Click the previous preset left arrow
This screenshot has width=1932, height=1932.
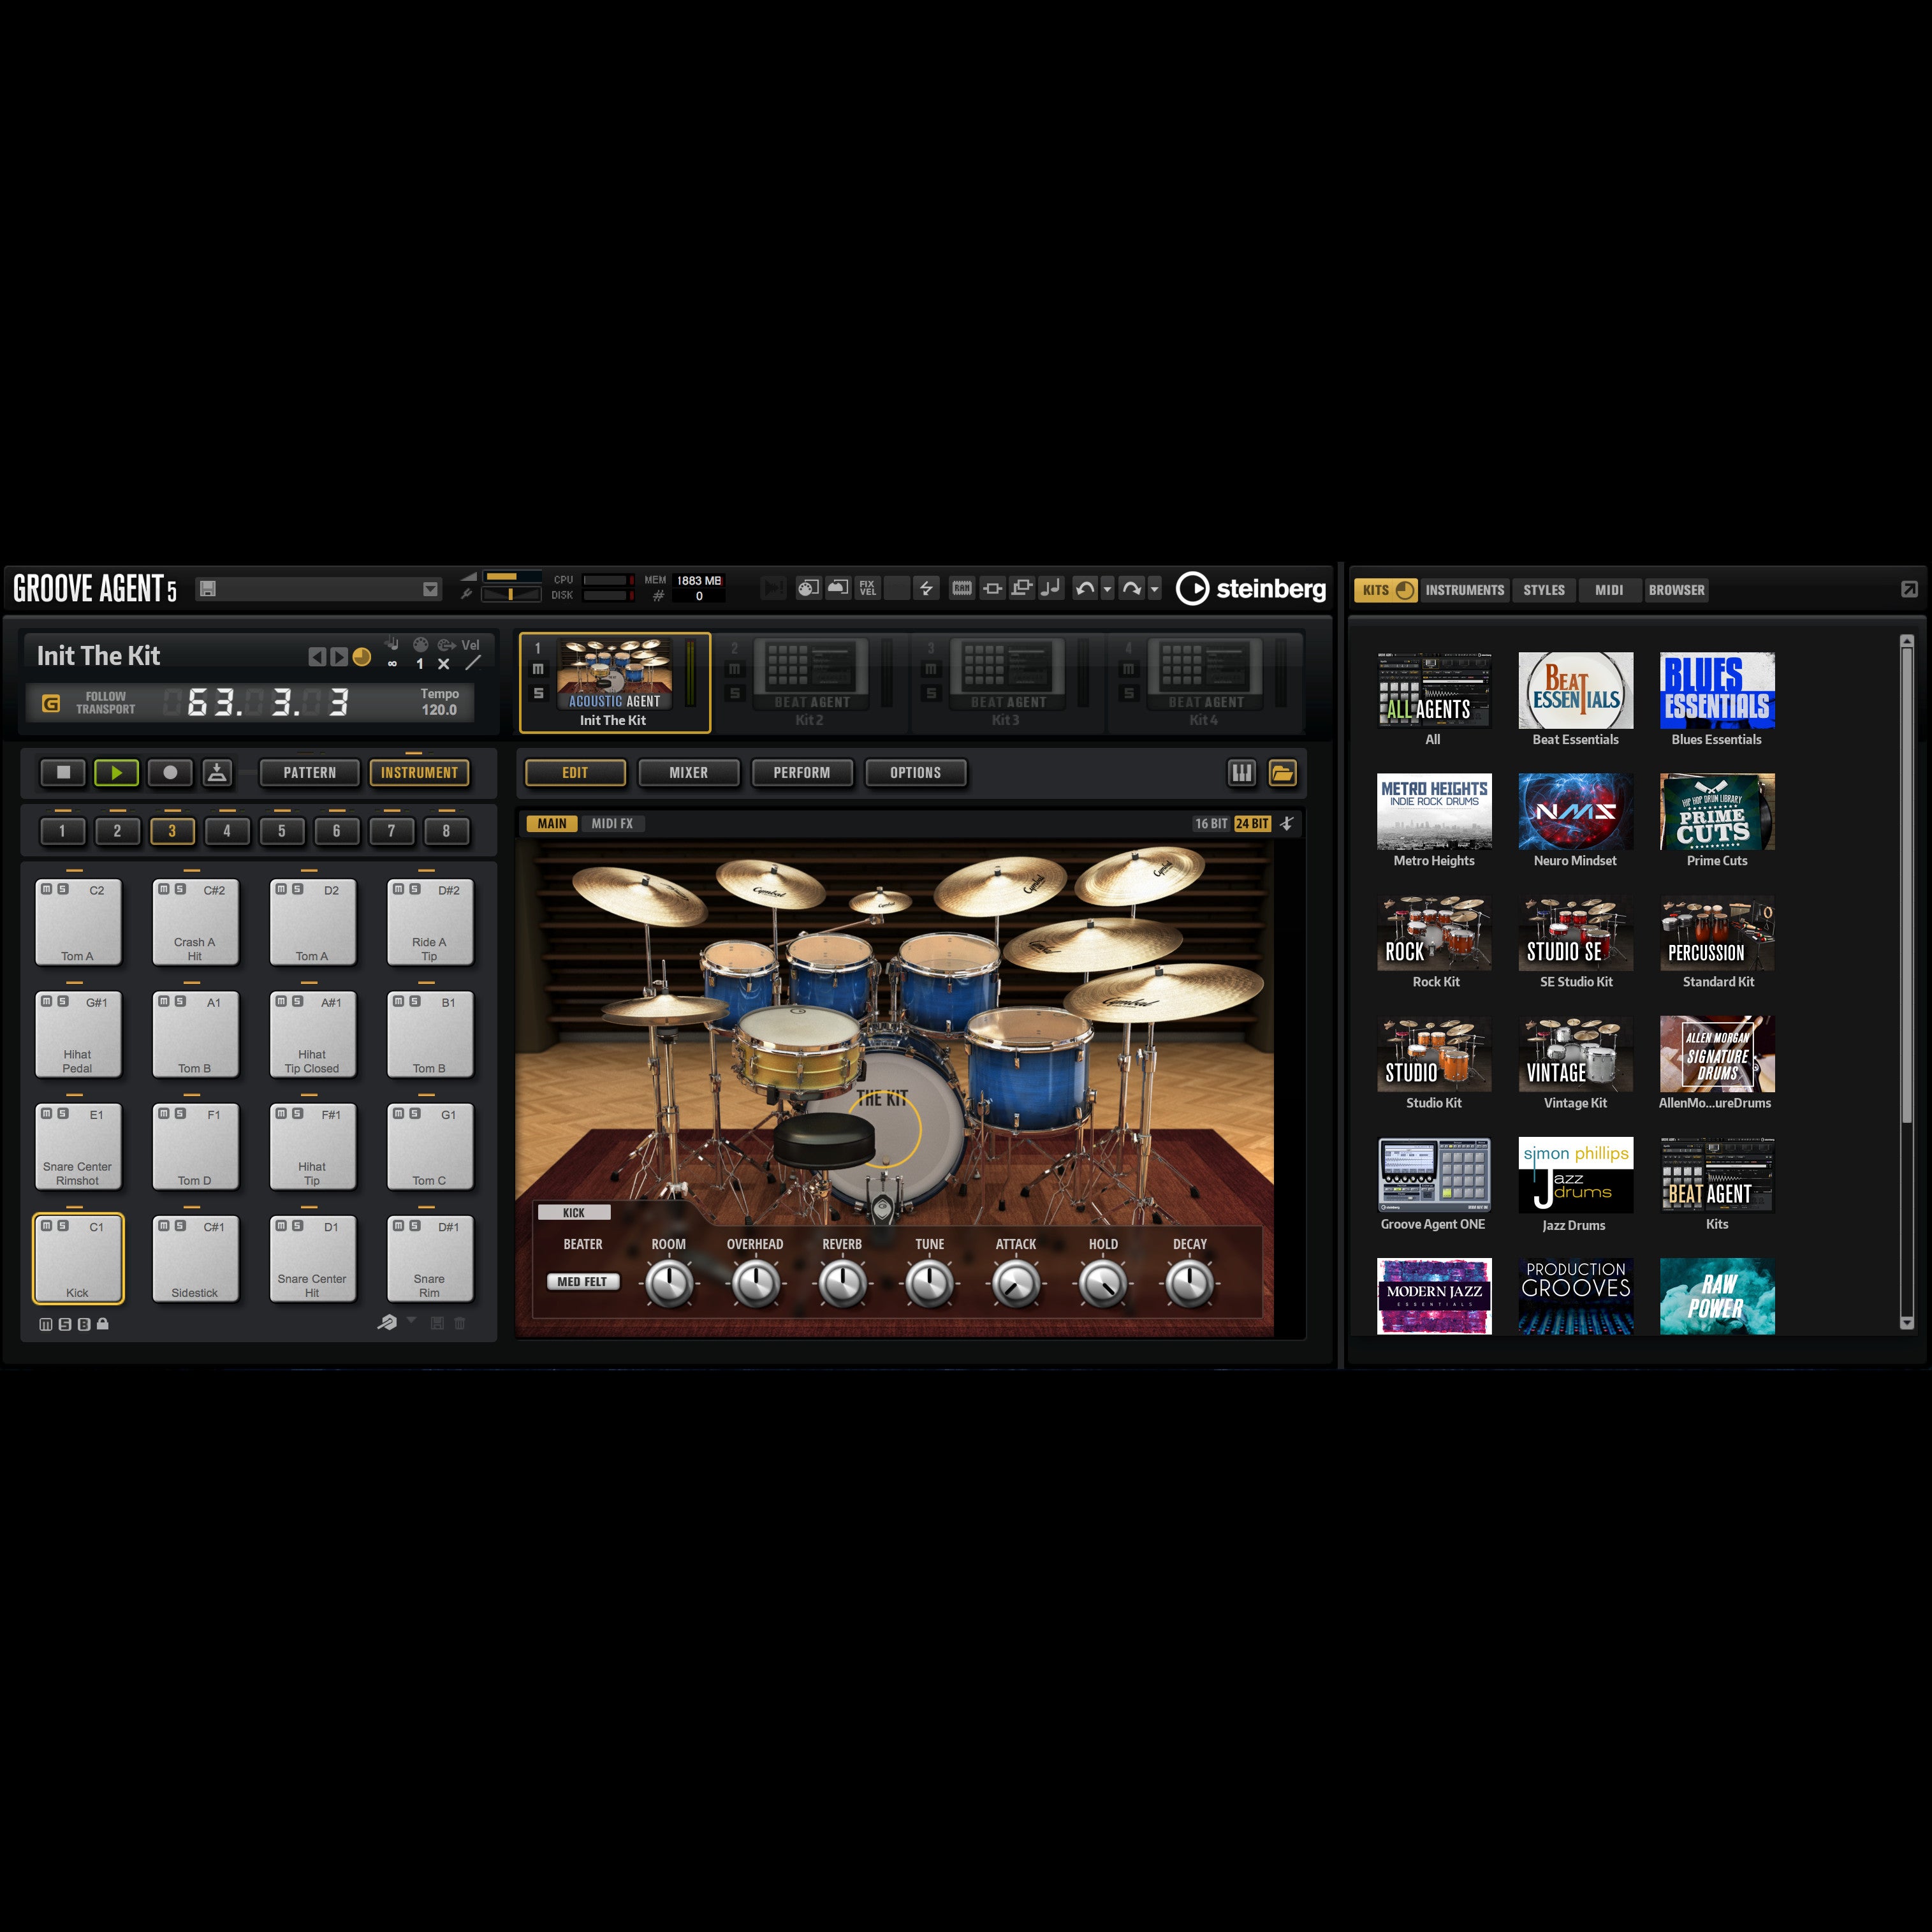click(317, 656)
